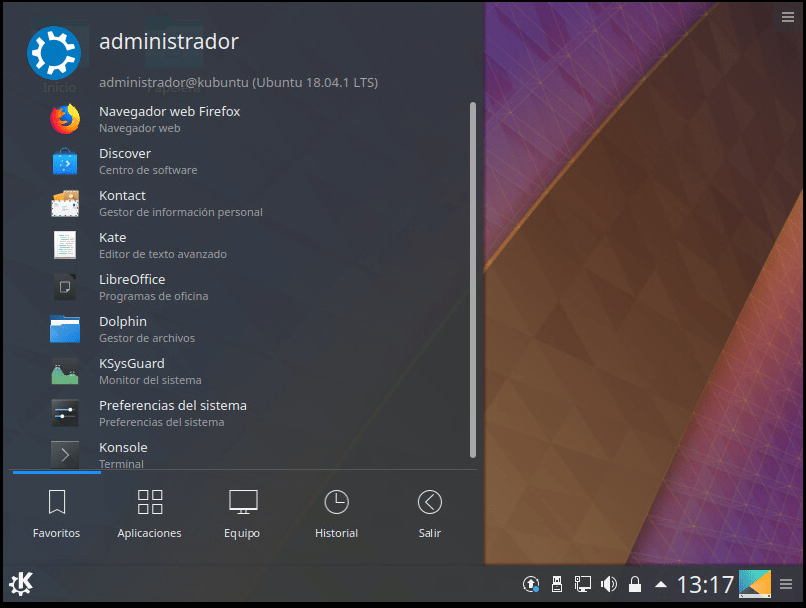Open Discover software center
The width and height of the screenshot is (806, 608).
pos(124,161)
